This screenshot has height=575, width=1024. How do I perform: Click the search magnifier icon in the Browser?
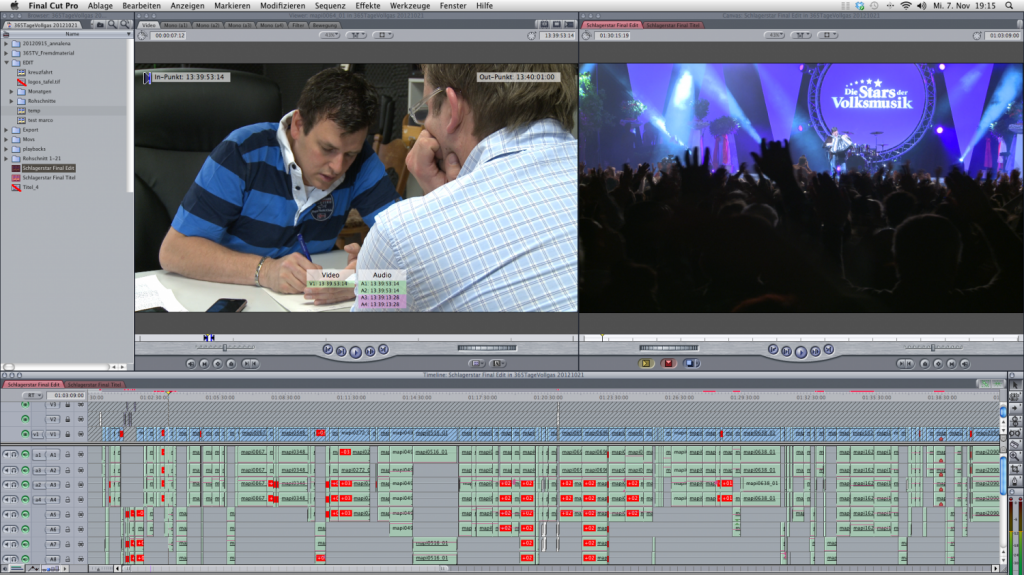(114, 23)
